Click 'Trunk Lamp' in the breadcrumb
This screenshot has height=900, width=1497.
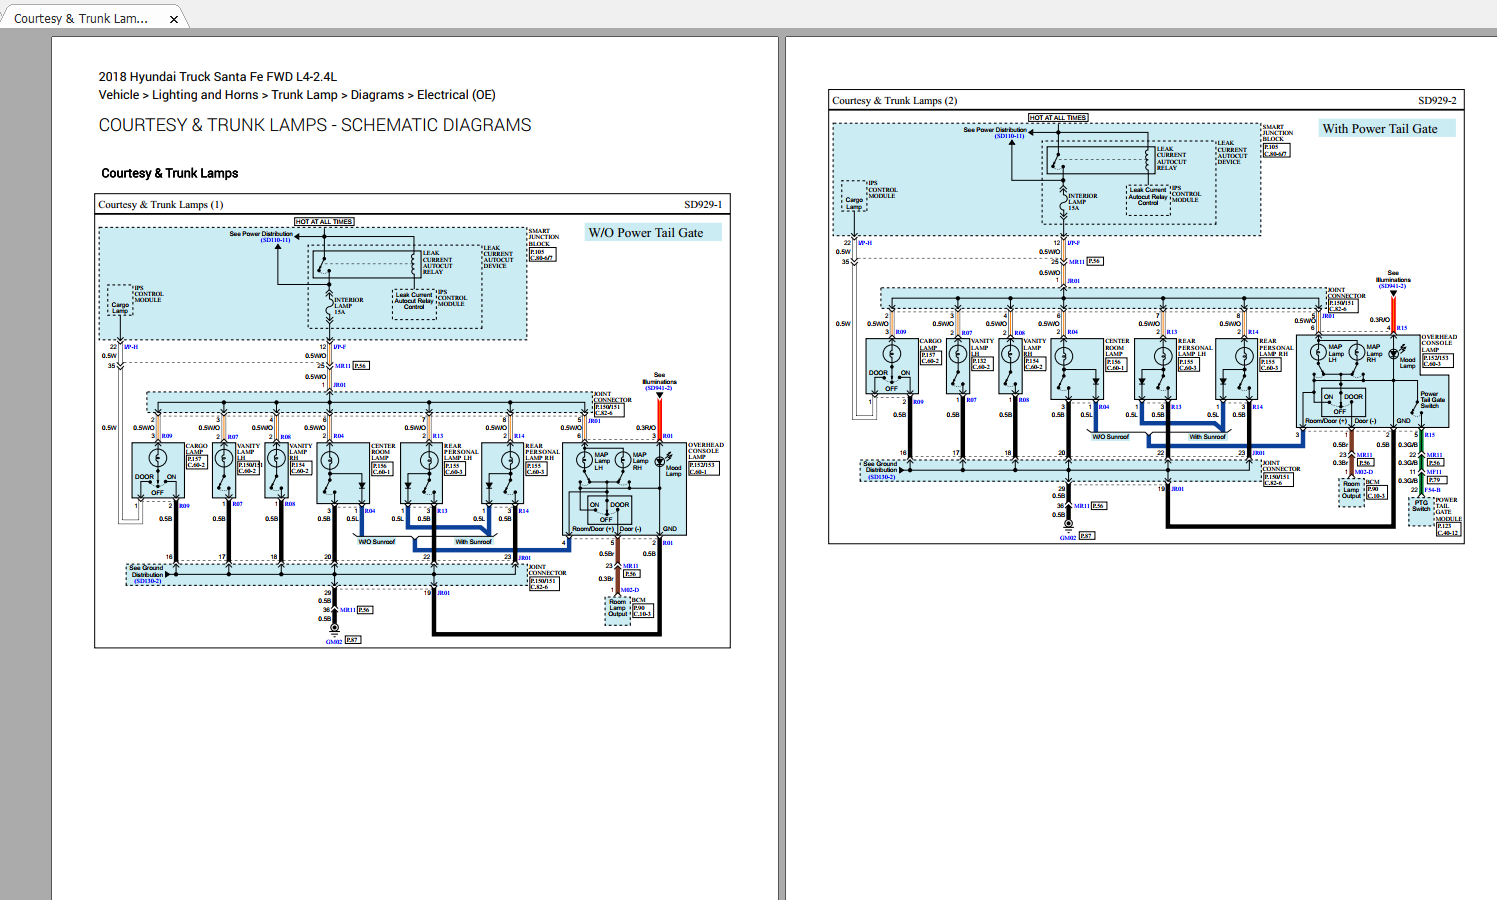(x=304, y=95)
